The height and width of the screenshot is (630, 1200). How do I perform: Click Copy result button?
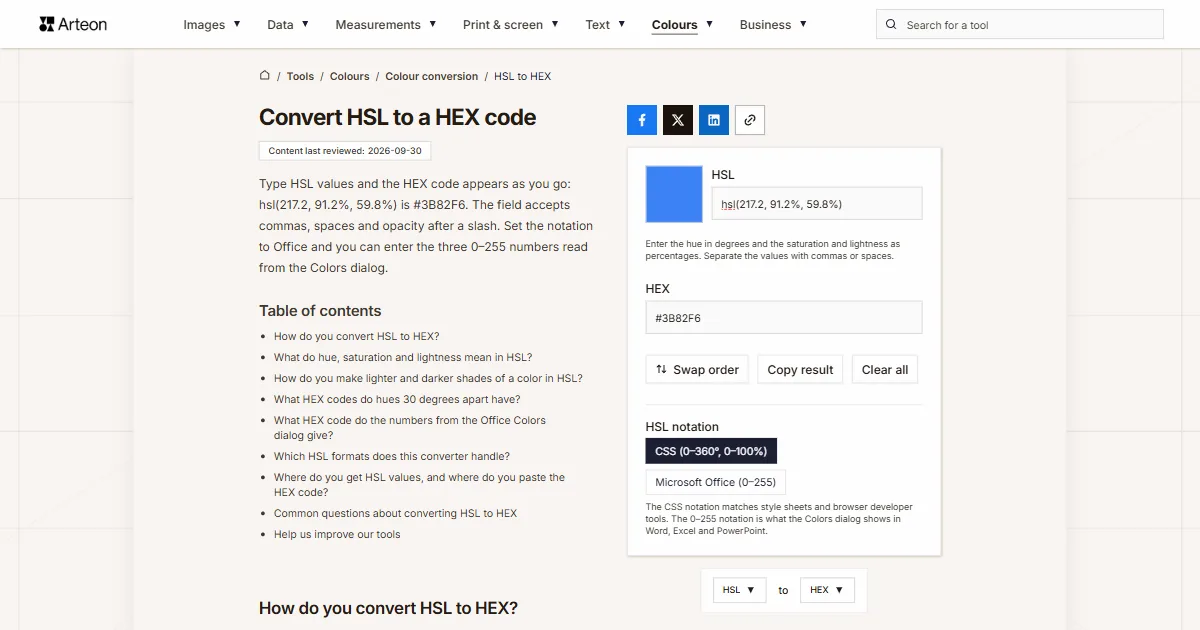(800, 369)
